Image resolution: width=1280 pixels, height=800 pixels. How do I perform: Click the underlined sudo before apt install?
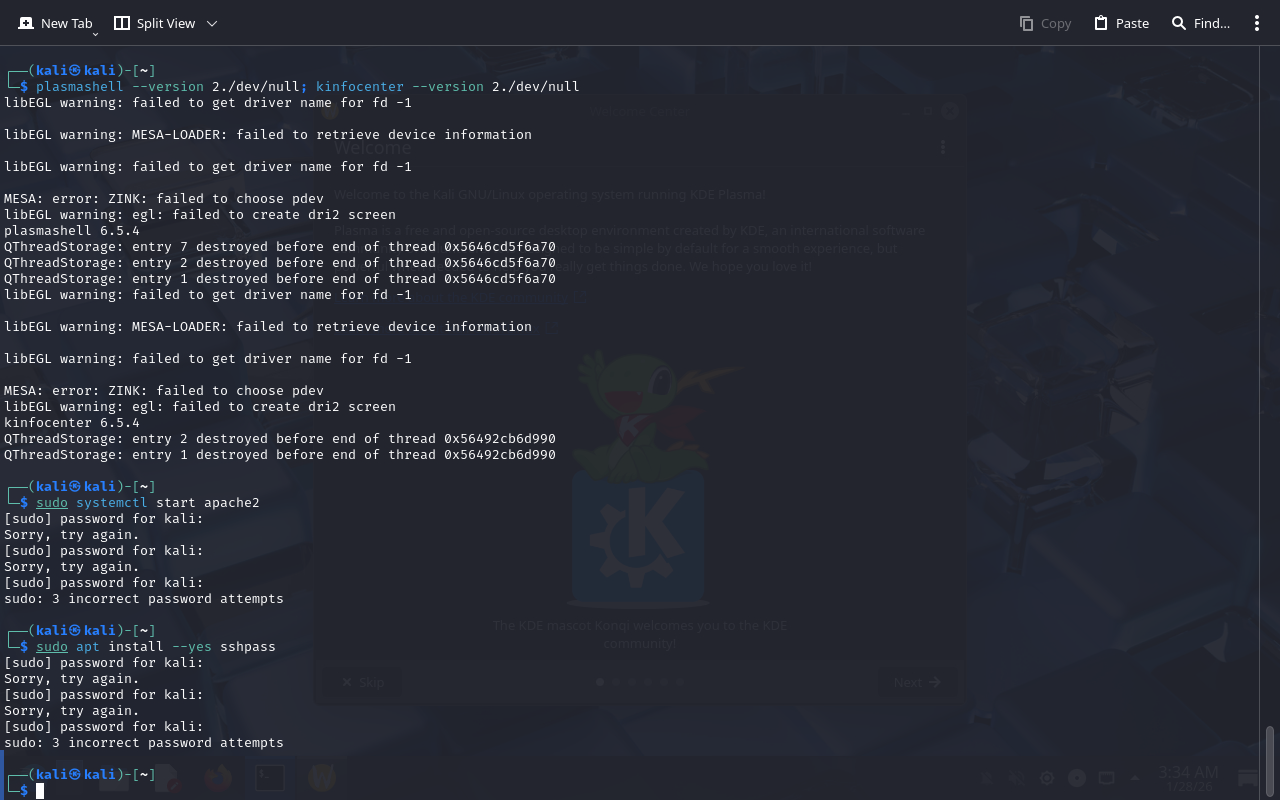pos(52,647)
